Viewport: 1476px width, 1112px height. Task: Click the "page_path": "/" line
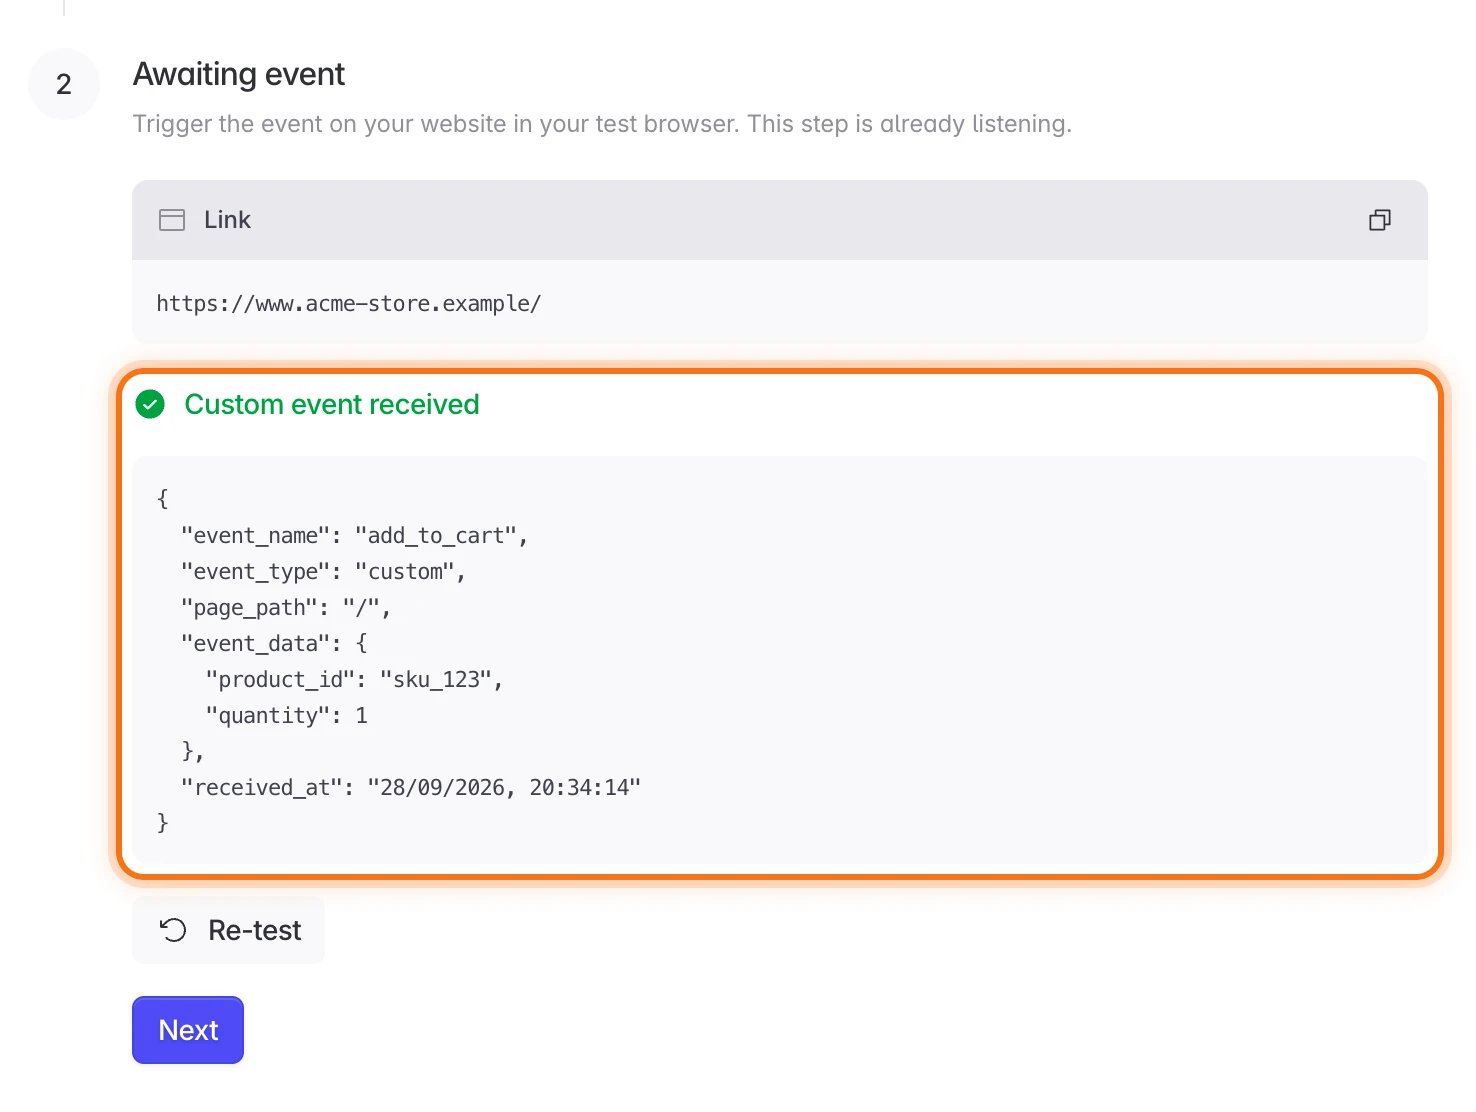point(286,608)
